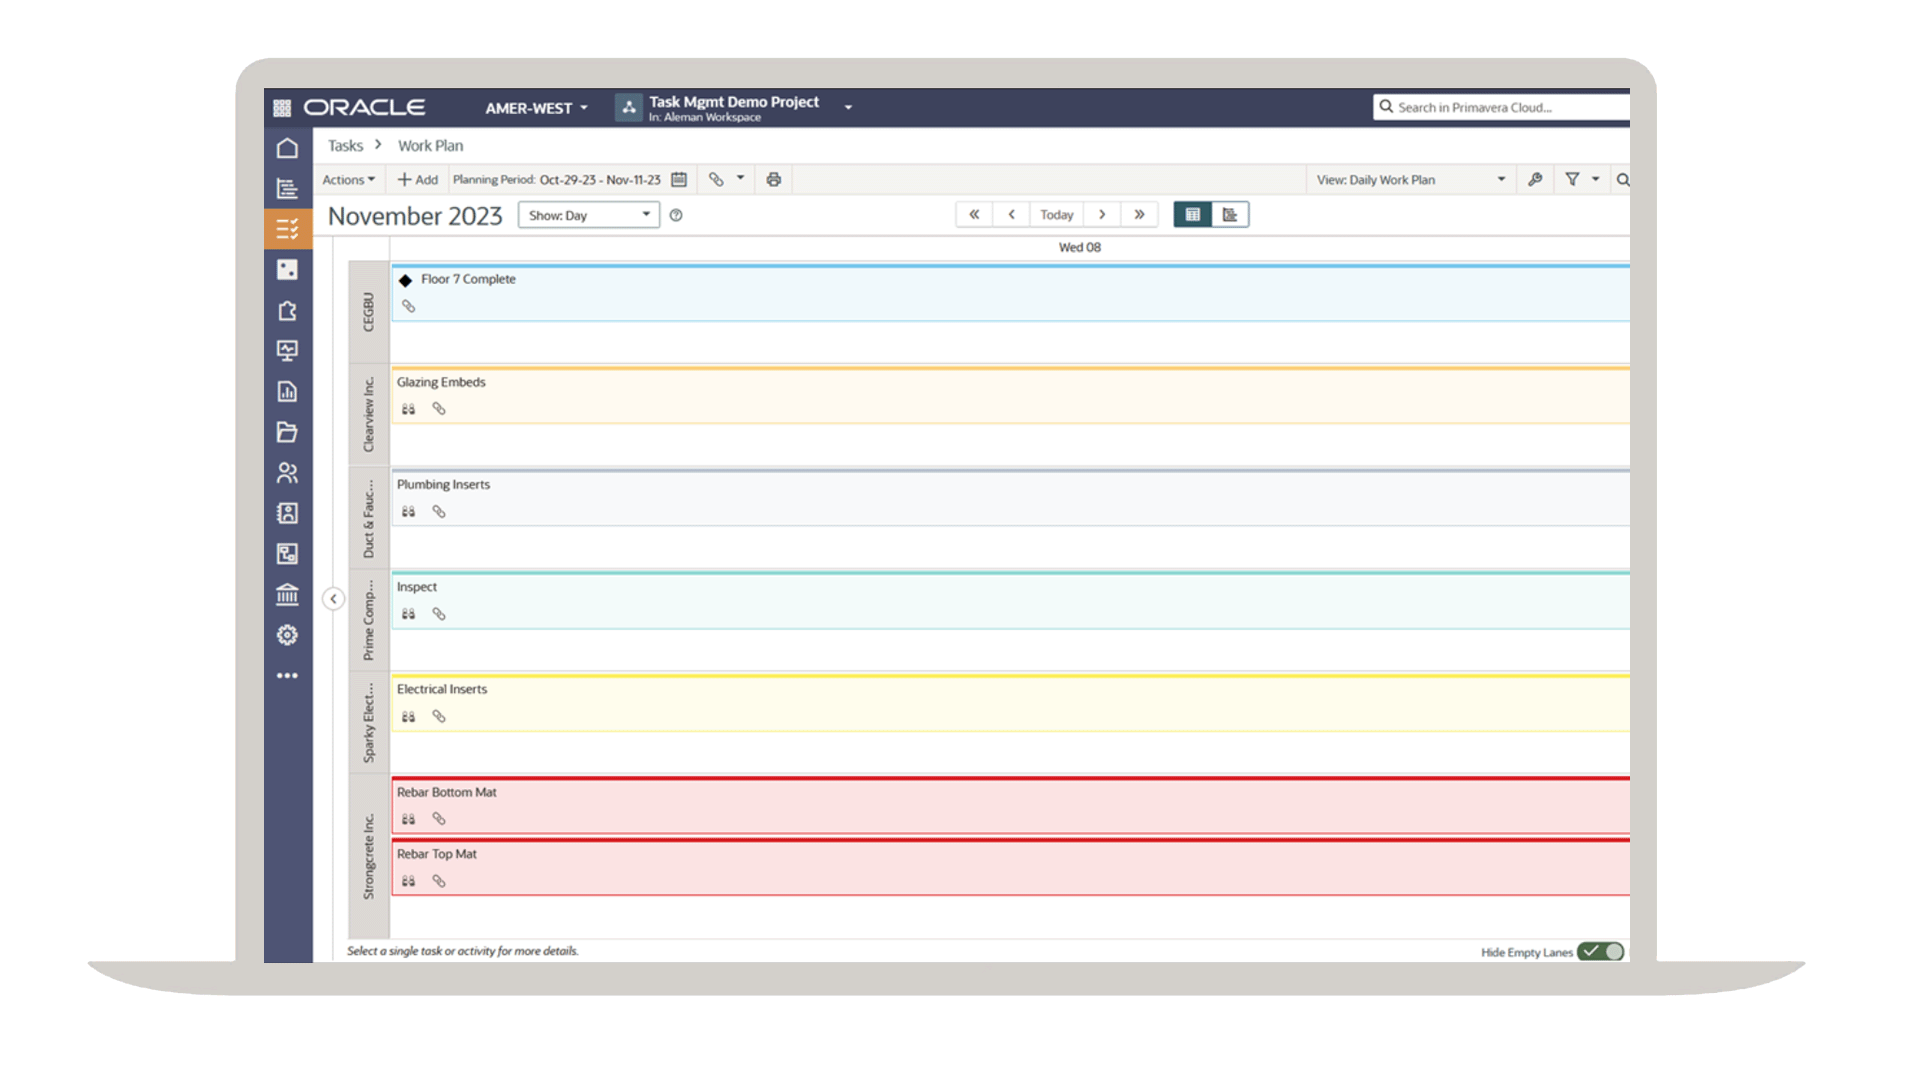Open the Show: Day dropdown

click(x=588, y=215)
